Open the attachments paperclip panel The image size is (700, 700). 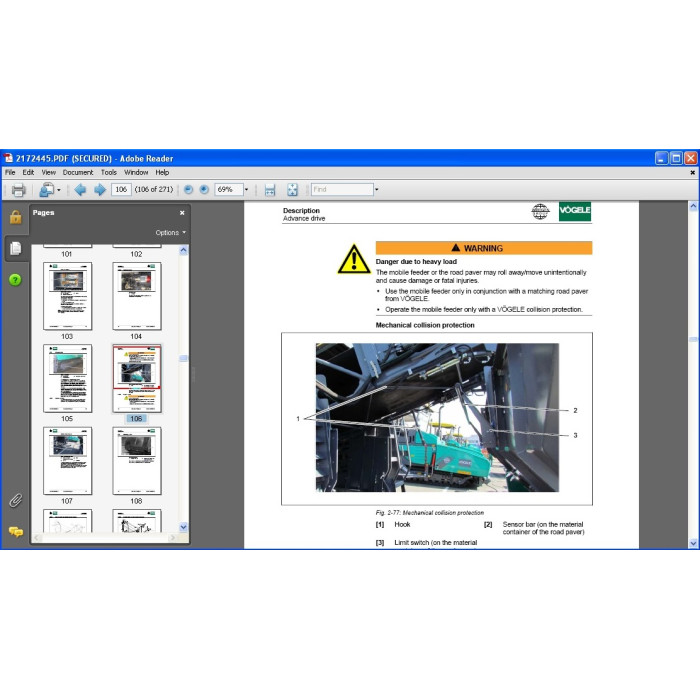pyautogui.click(x=16, y=500)
